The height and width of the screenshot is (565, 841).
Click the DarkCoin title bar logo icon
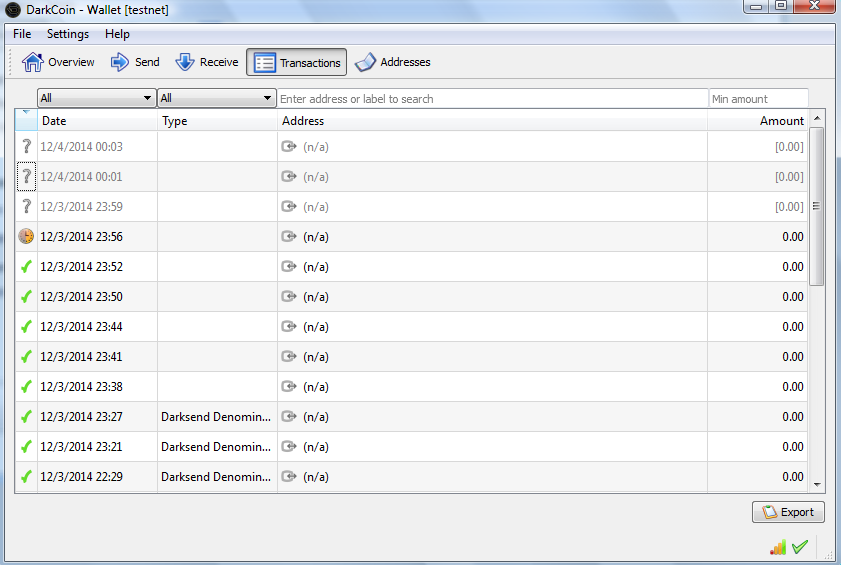13,10
